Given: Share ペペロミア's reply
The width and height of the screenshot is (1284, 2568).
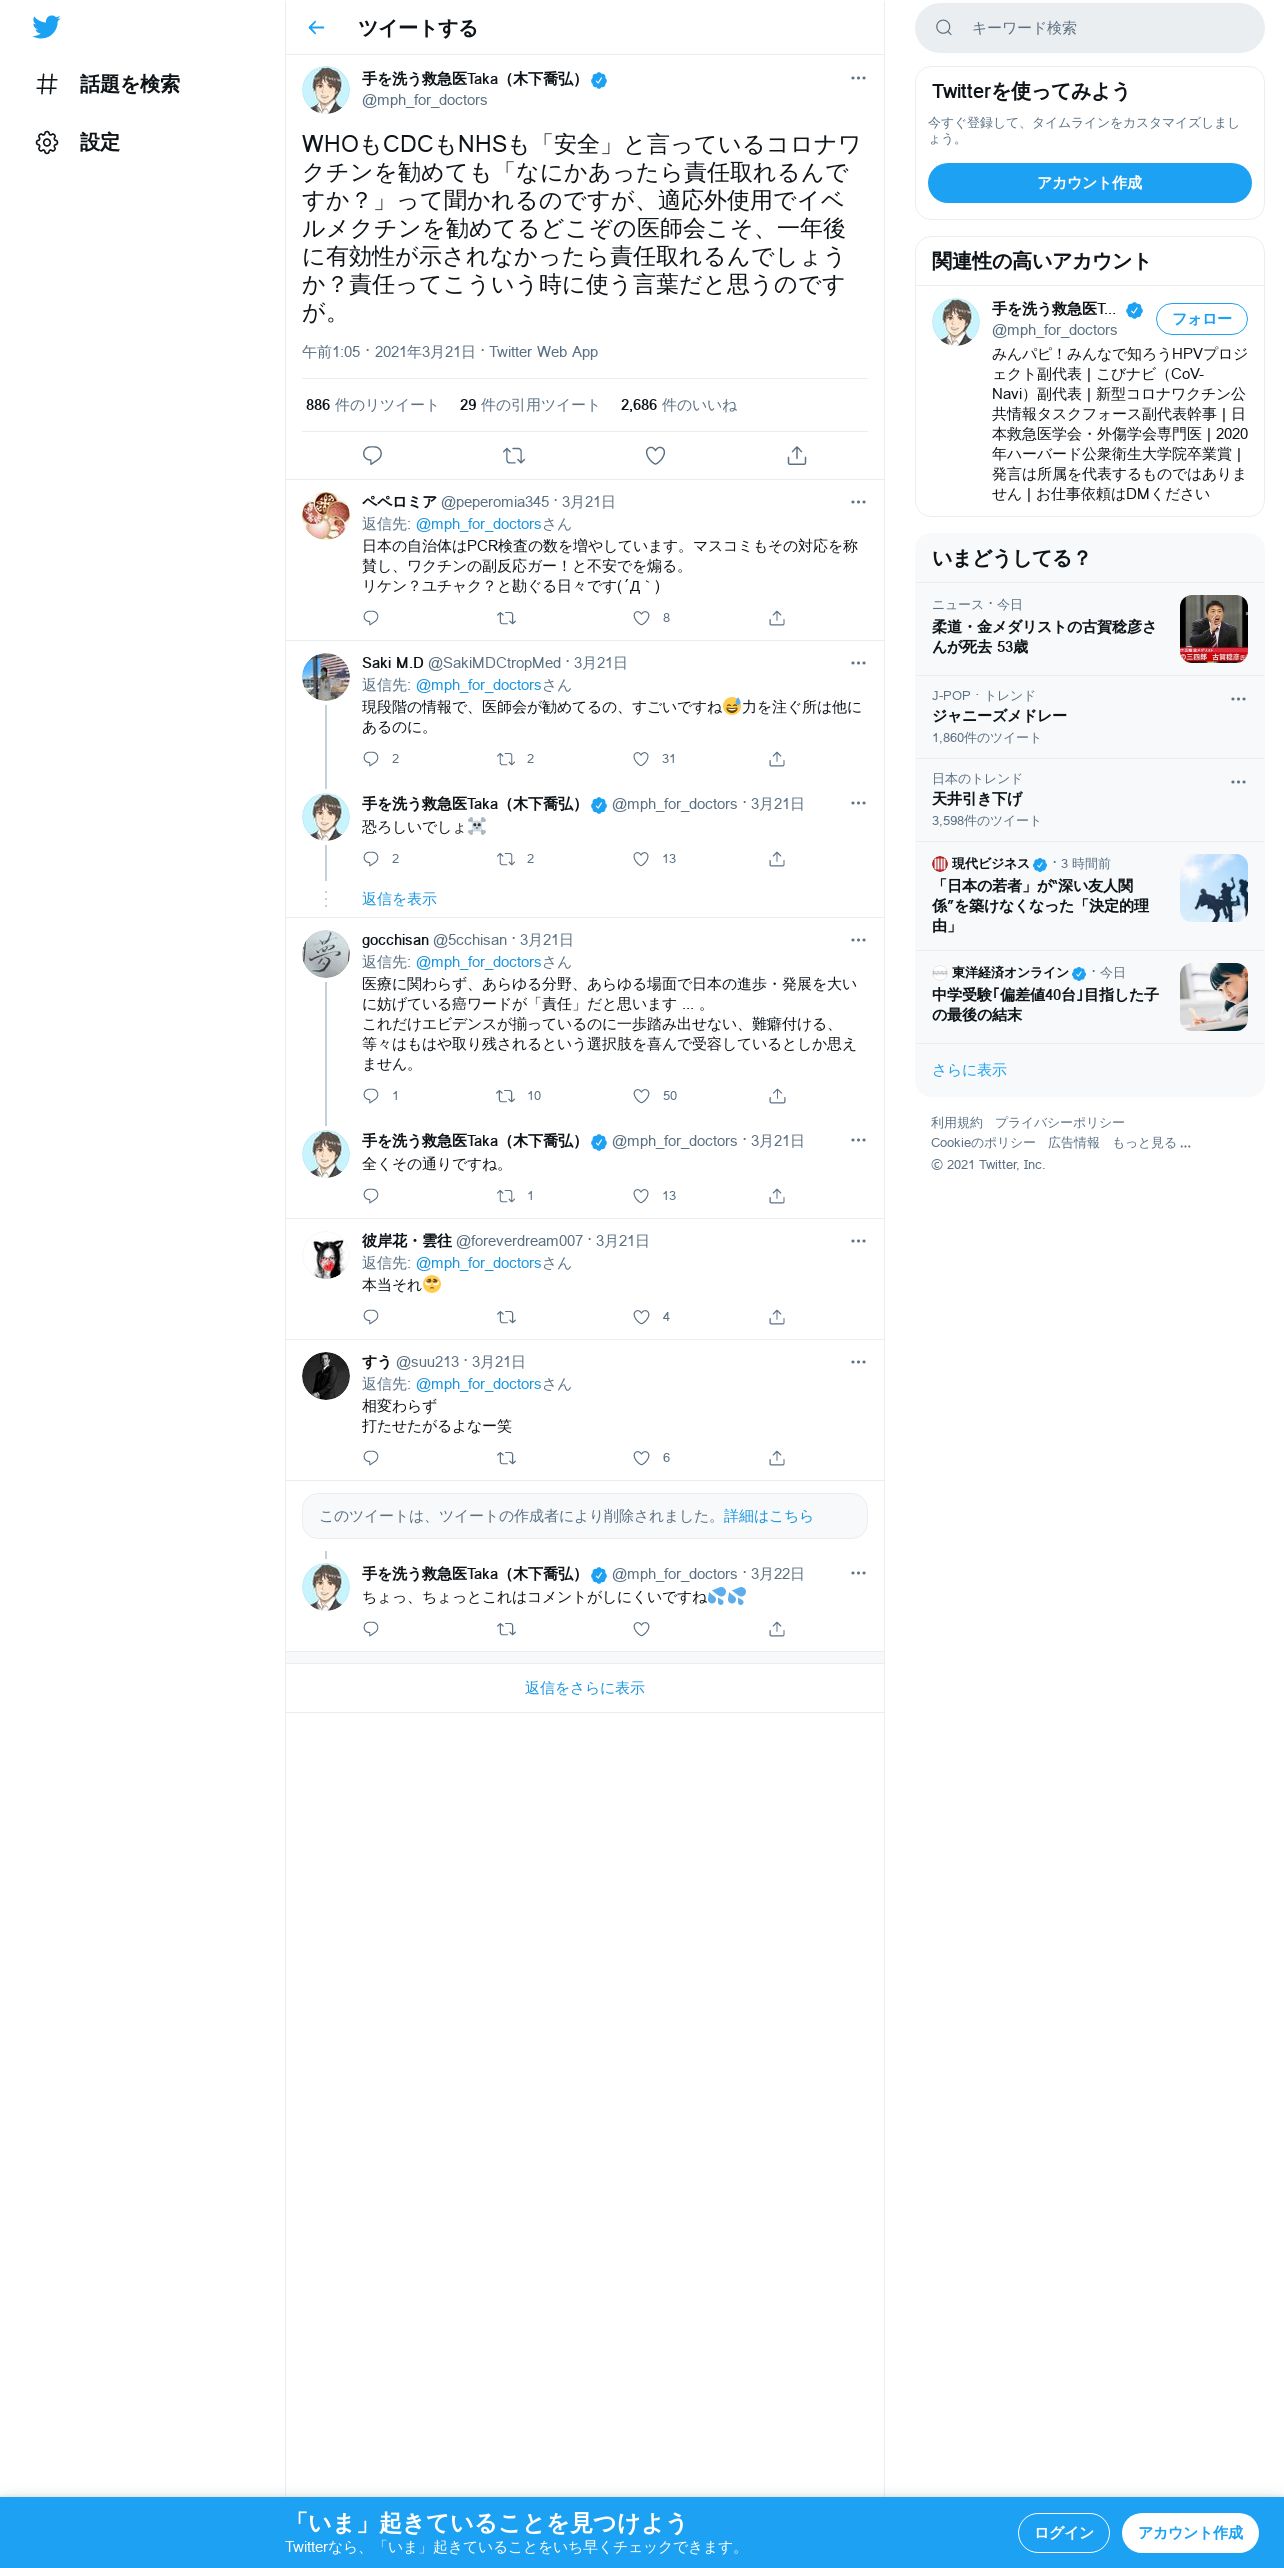Looking at the screenshot, I should [777, 618].
